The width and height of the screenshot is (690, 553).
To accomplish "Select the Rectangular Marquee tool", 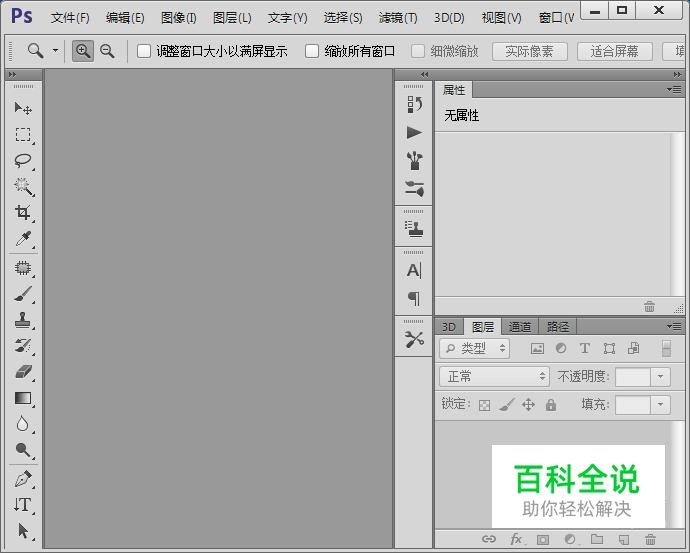I will coord(23,134).
